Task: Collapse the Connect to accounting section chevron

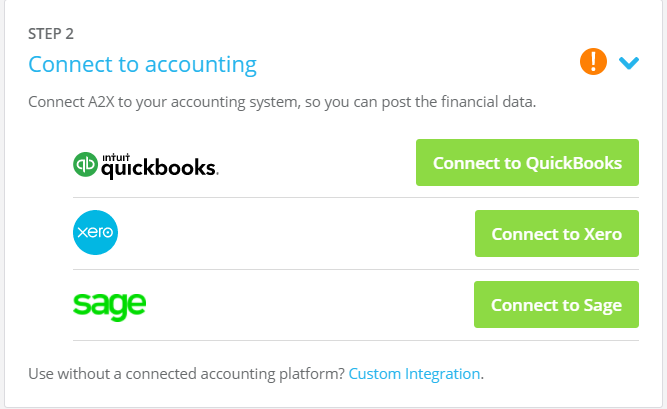Action: click(629, 64)
